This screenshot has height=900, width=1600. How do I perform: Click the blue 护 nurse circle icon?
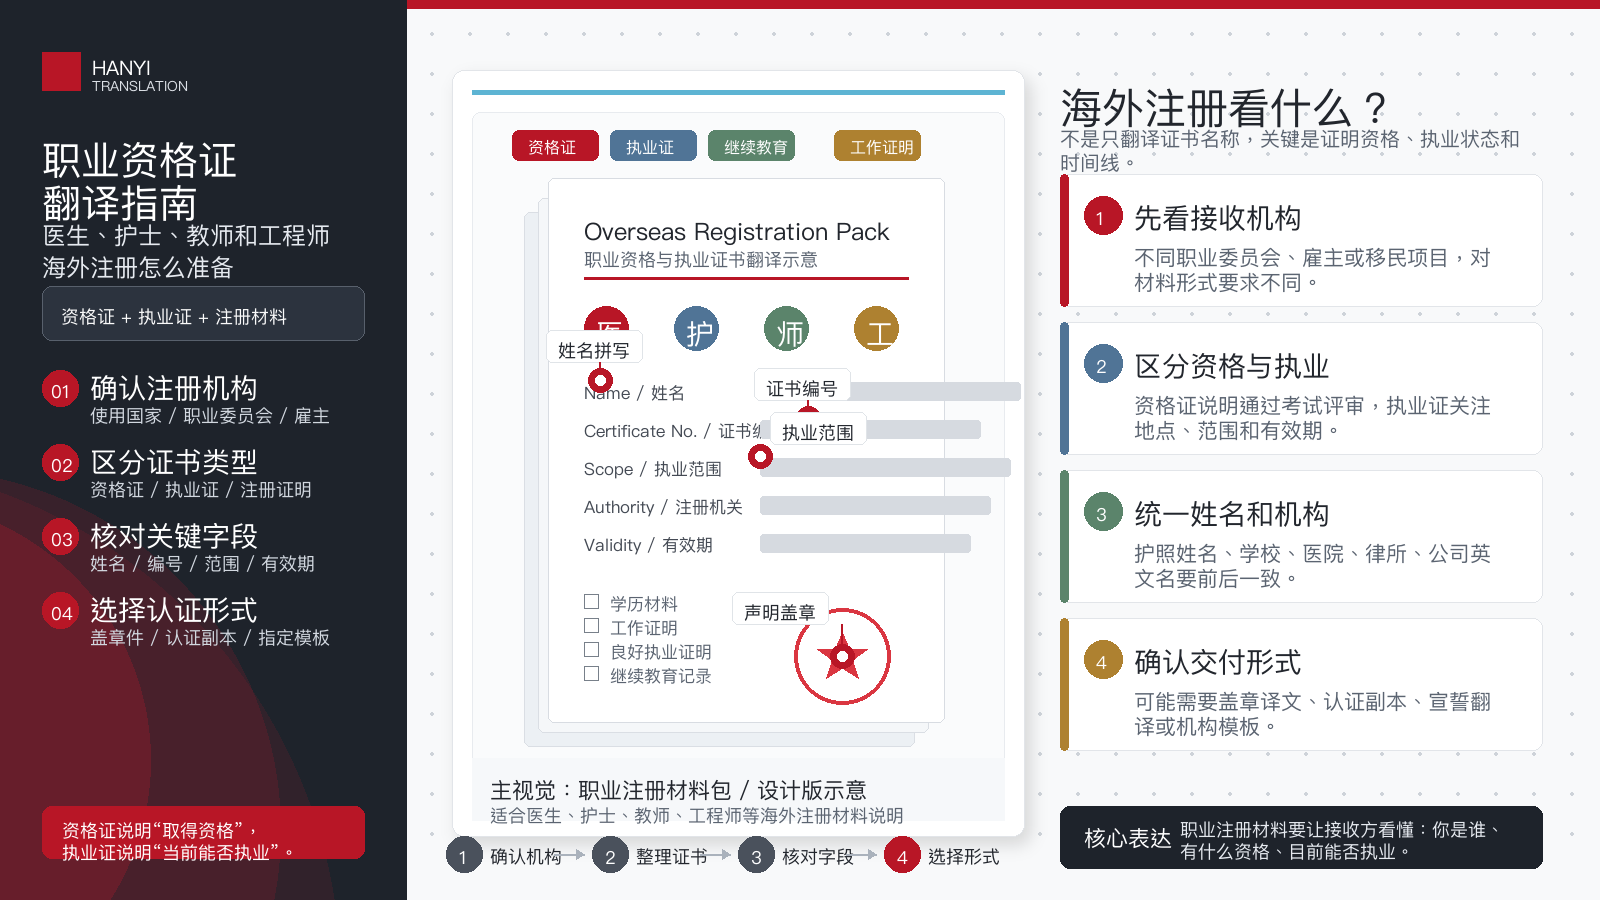(x=697, y=329)
